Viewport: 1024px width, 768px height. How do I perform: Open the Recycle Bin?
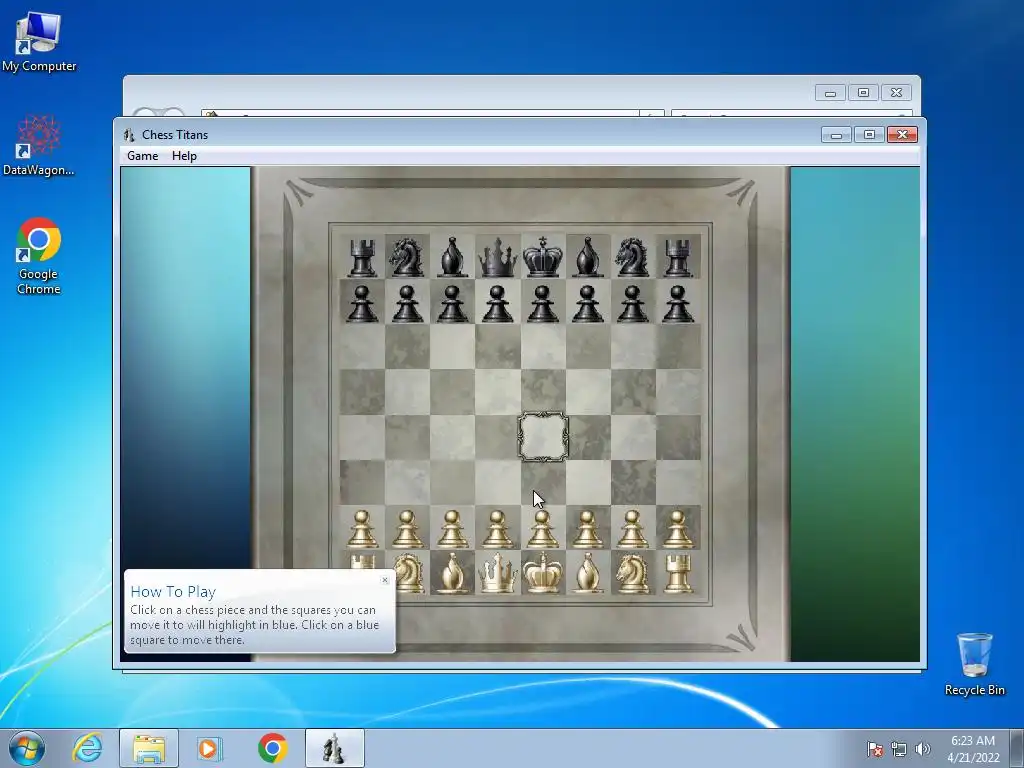[x=974, y=664]
